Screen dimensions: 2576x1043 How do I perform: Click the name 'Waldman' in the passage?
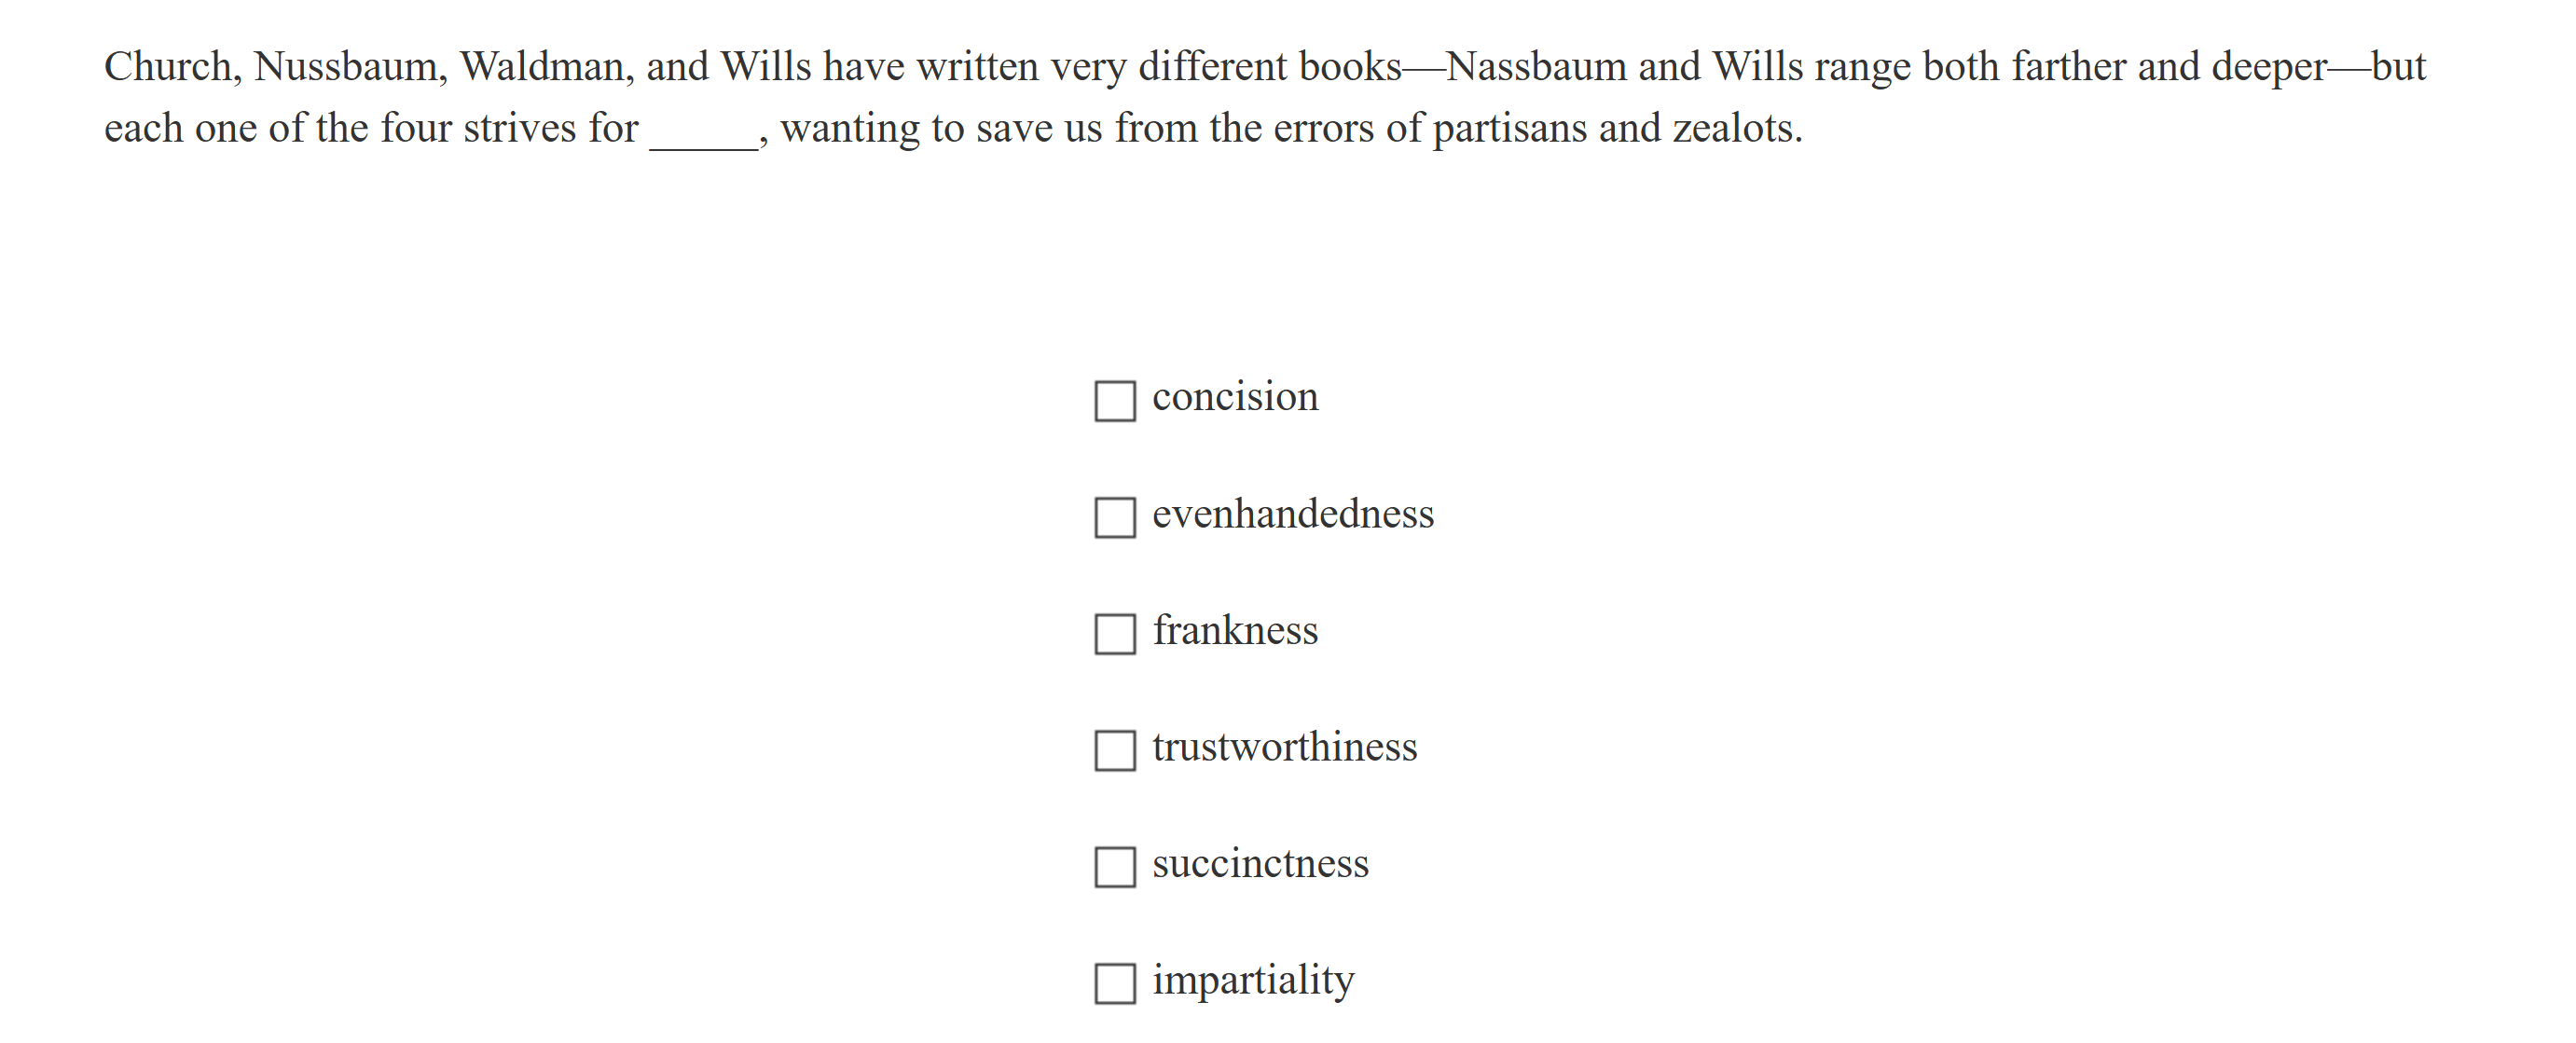pos(541,67)
